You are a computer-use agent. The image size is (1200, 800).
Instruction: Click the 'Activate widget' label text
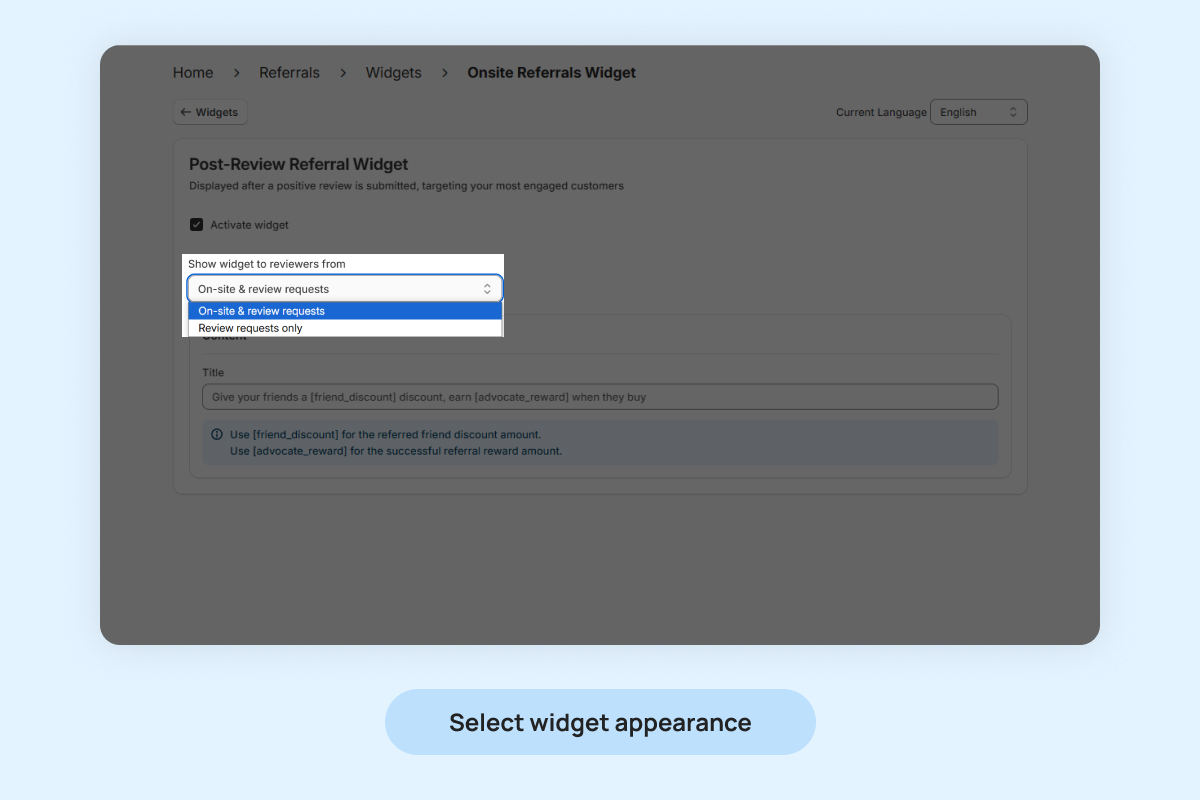click(x=249, y=225)
